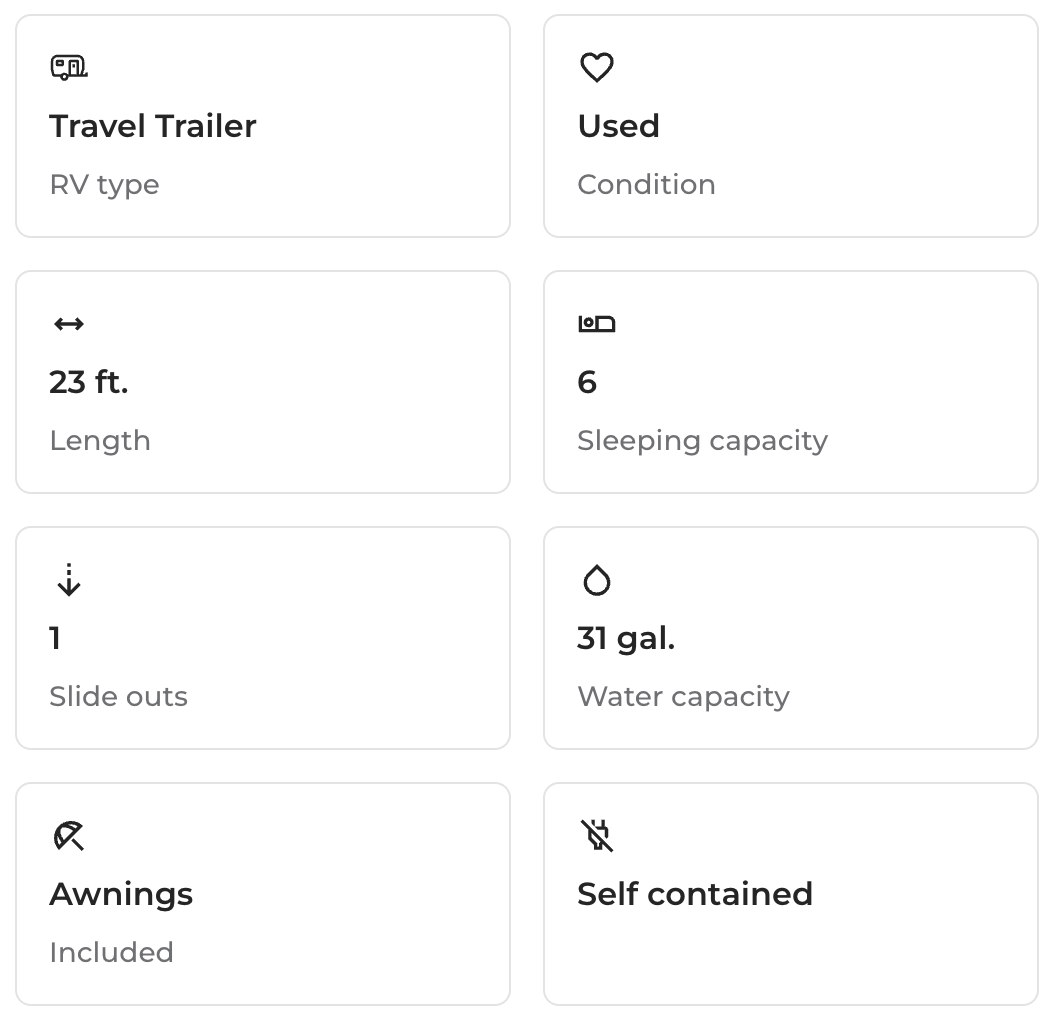Screen dimensions: 1052x1016
Task: Click the down-arrow slide outs icon
Action: pyautogui.click(x=69, y=580)
